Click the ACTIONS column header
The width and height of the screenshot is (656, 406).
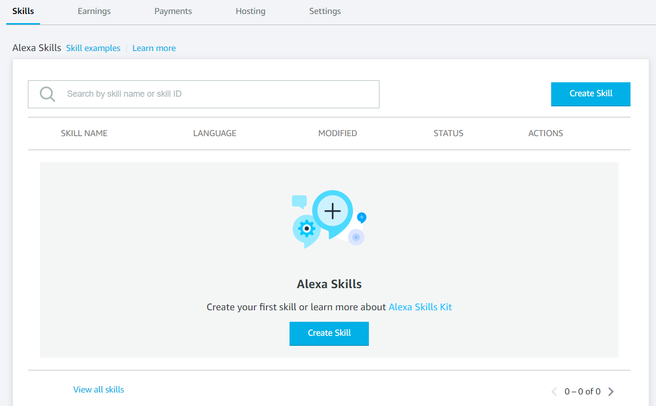546,133
